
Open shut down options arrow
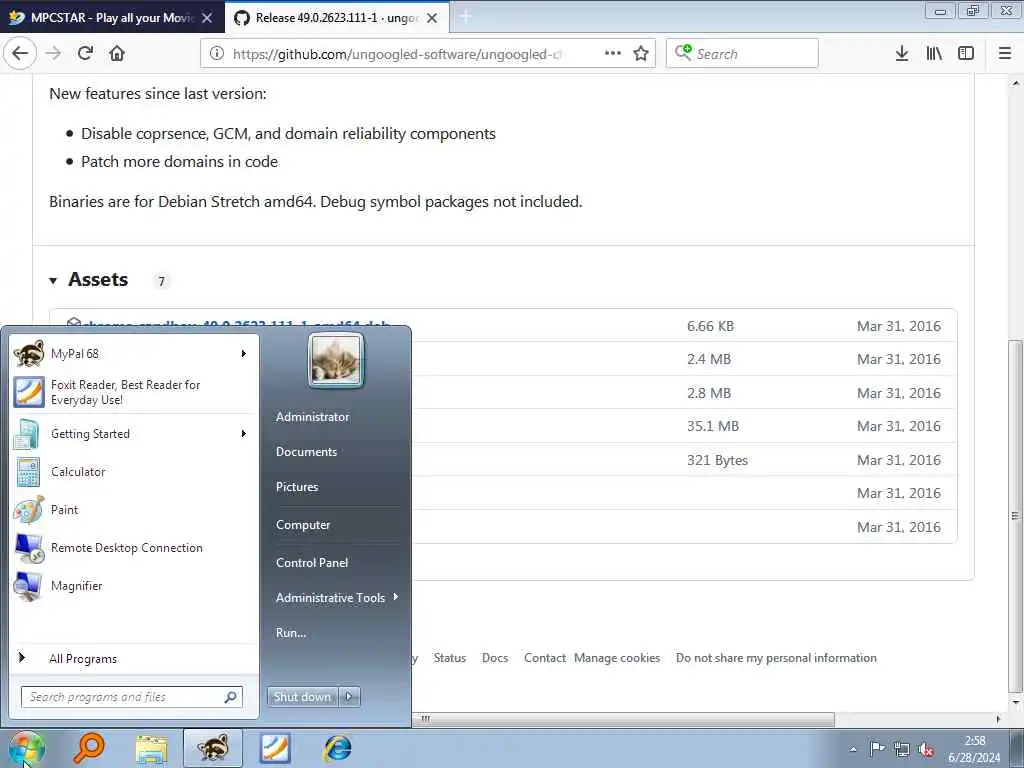[349, 697]
